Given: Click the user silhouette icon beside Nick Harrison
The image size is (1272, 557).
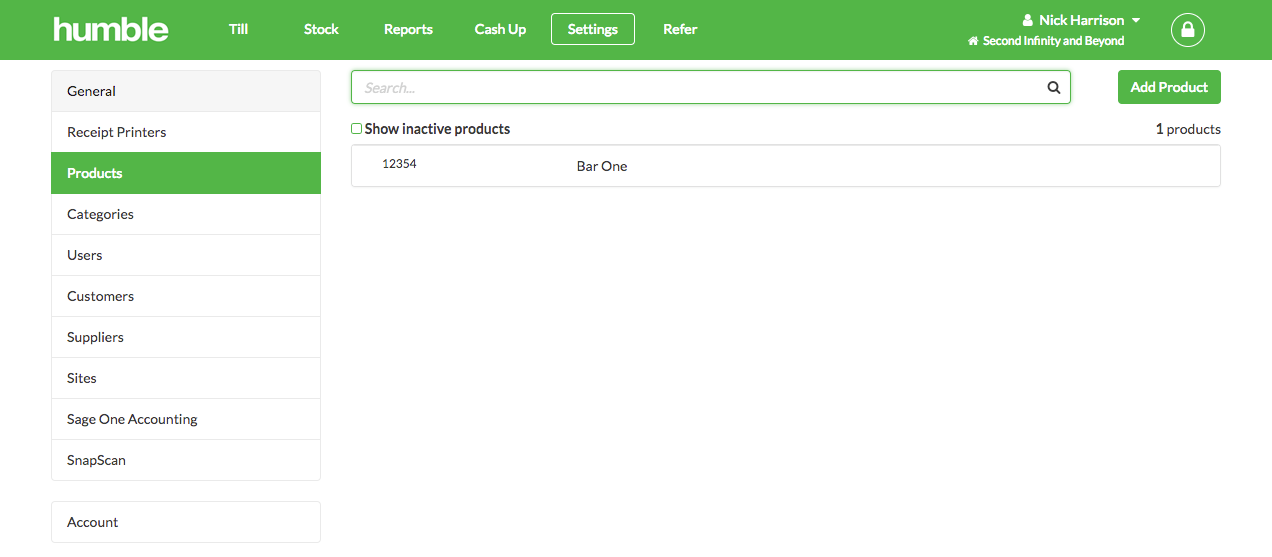Looking at the screenshot, I should 1027,20.
